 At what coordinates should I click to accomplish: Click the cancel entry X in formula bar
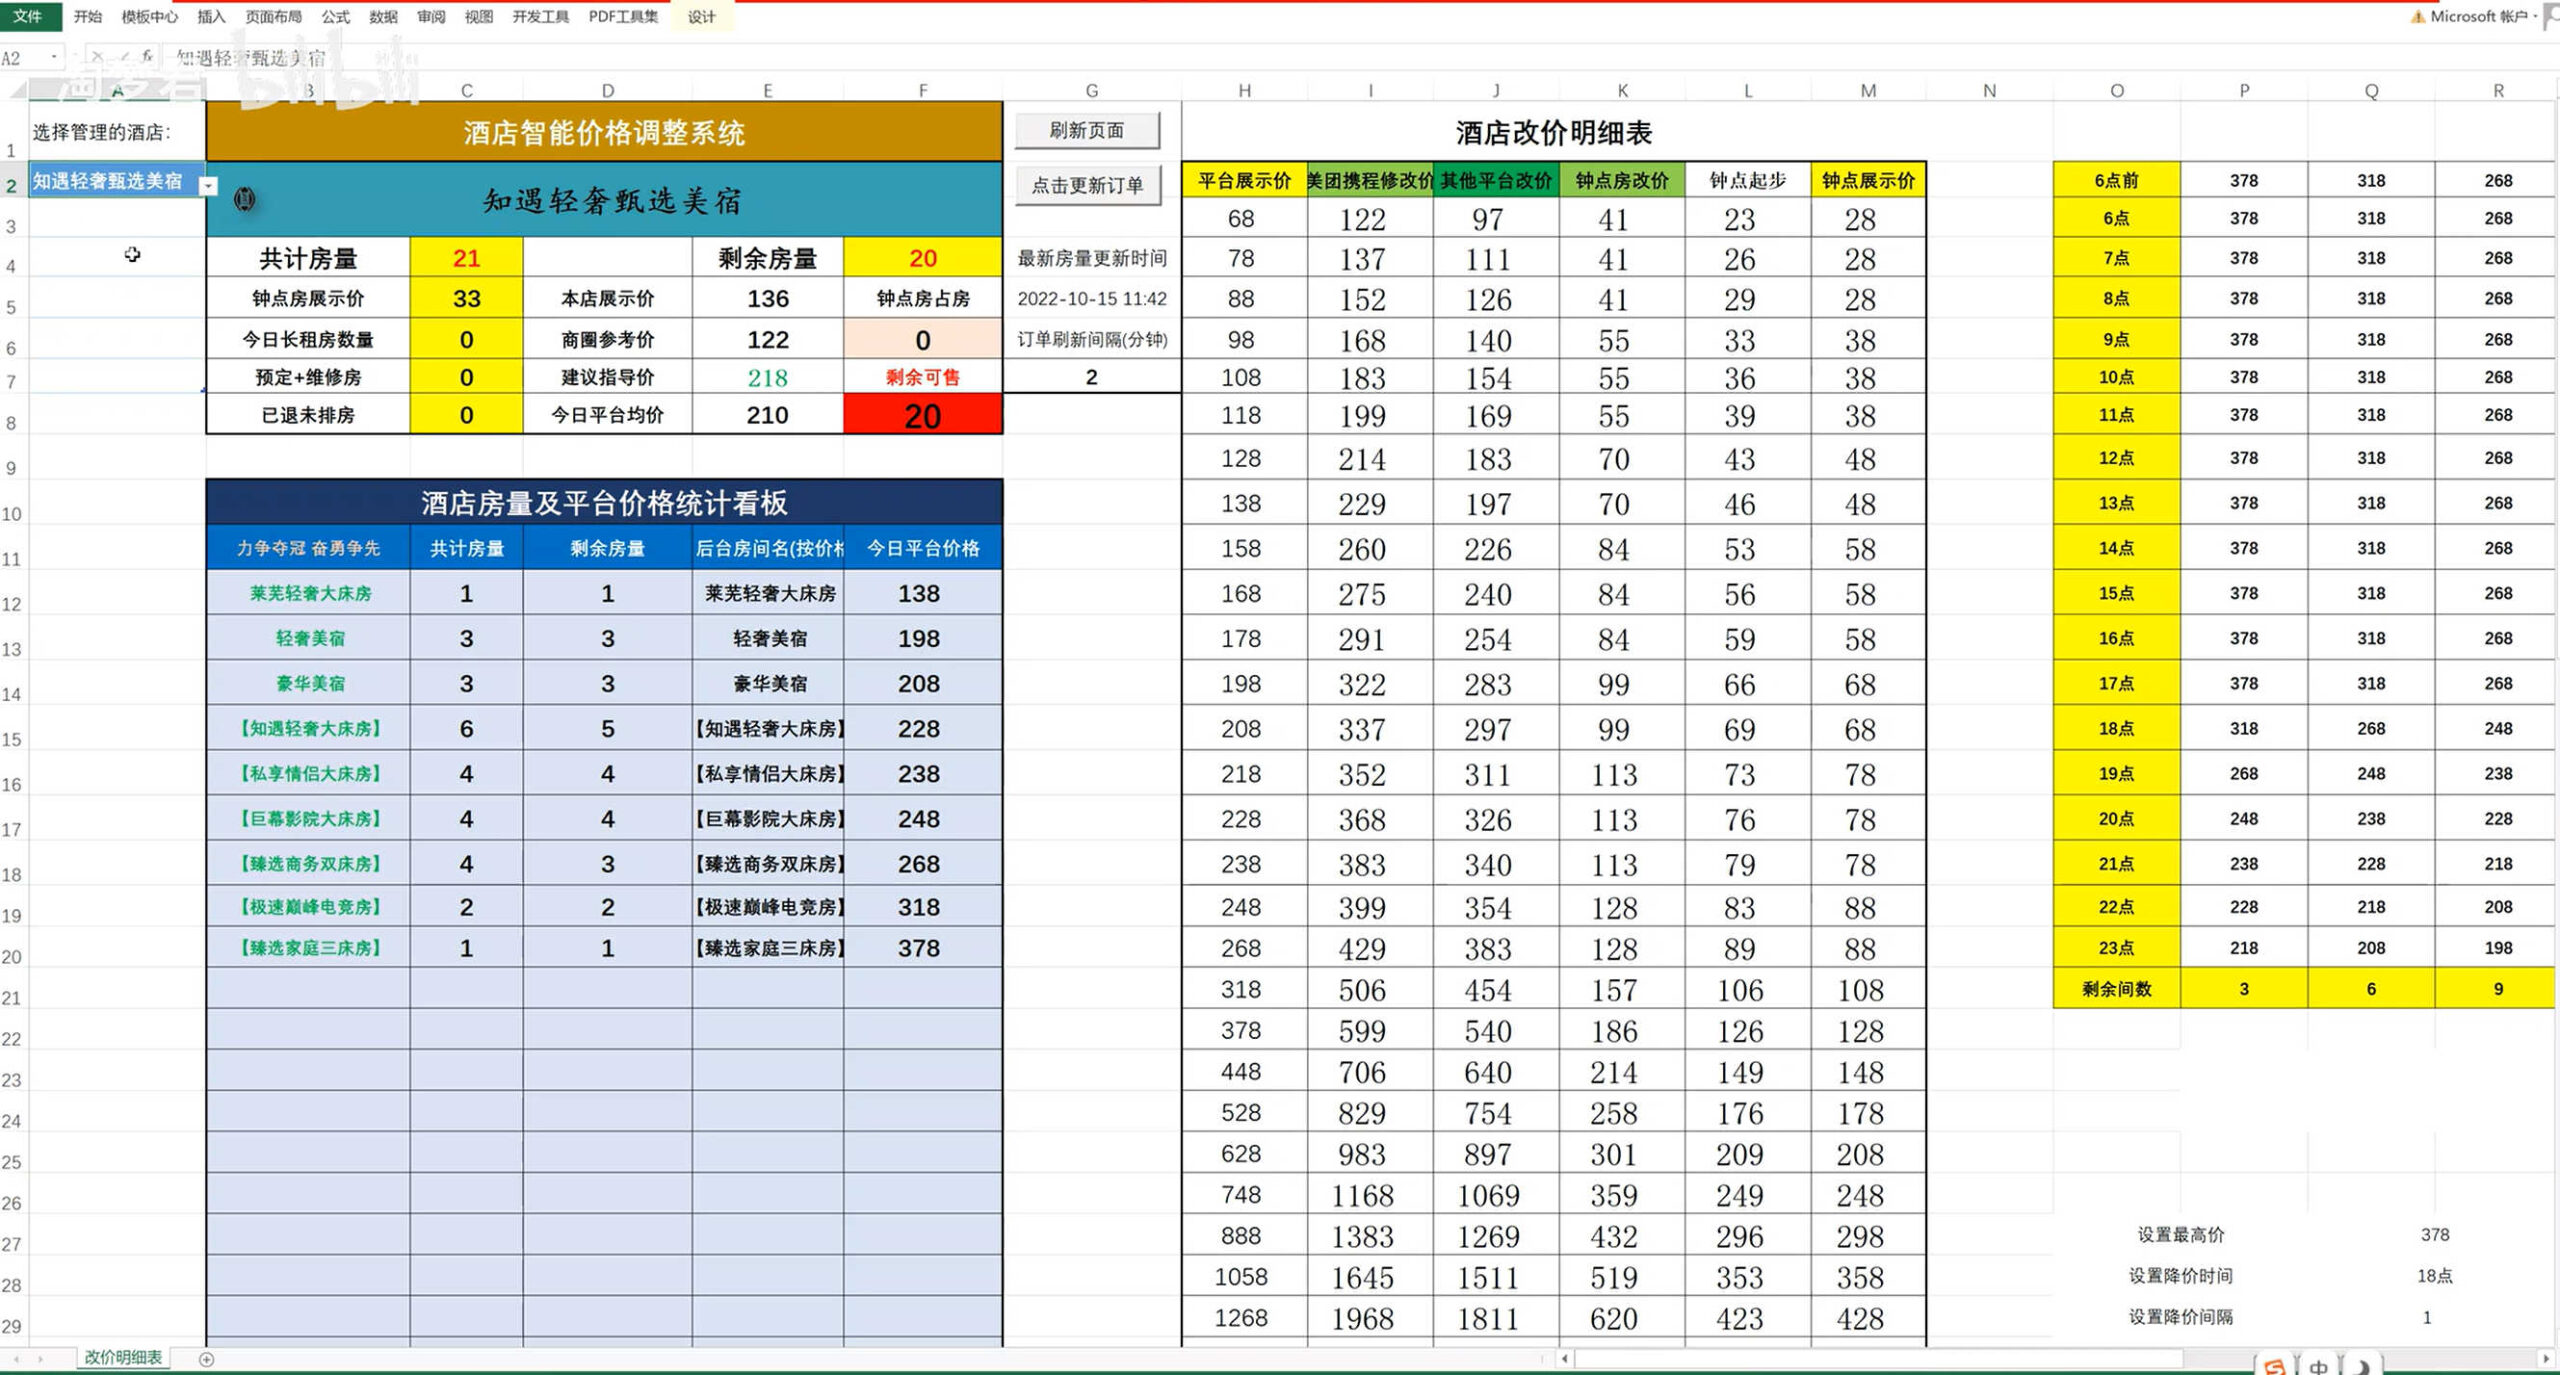tap(96, 57)
